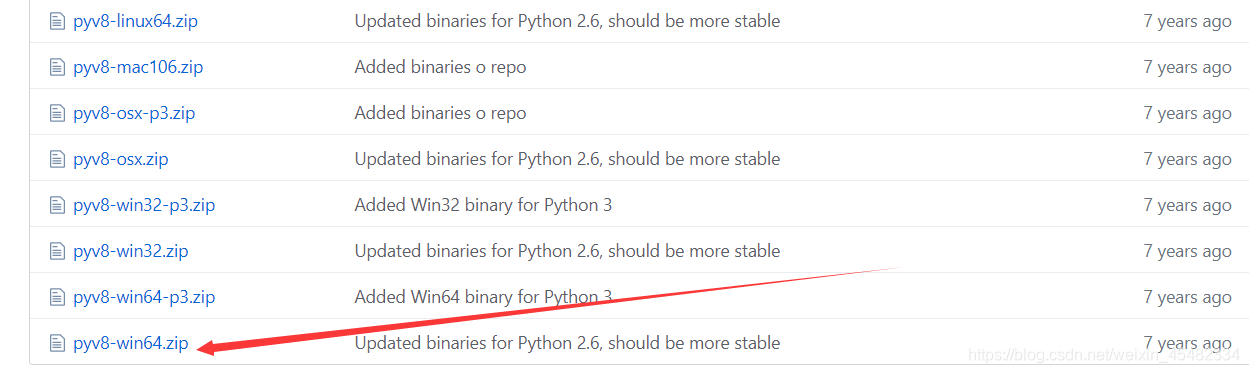Click file icon beside pyv8-win32.zip

pyautogui.click(x=57, y=251)
